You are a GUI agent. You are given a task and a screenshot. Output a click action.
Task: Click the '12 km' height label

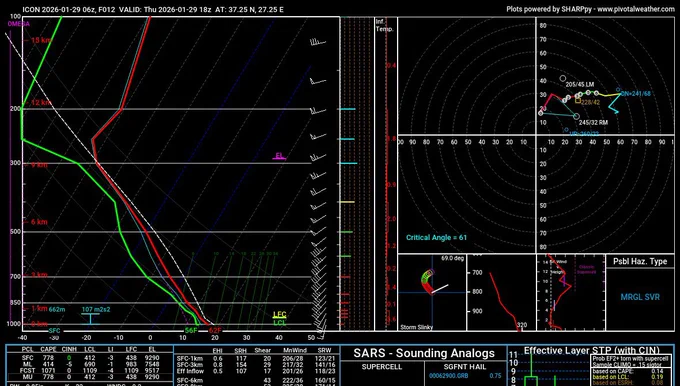tap(40, 103)
